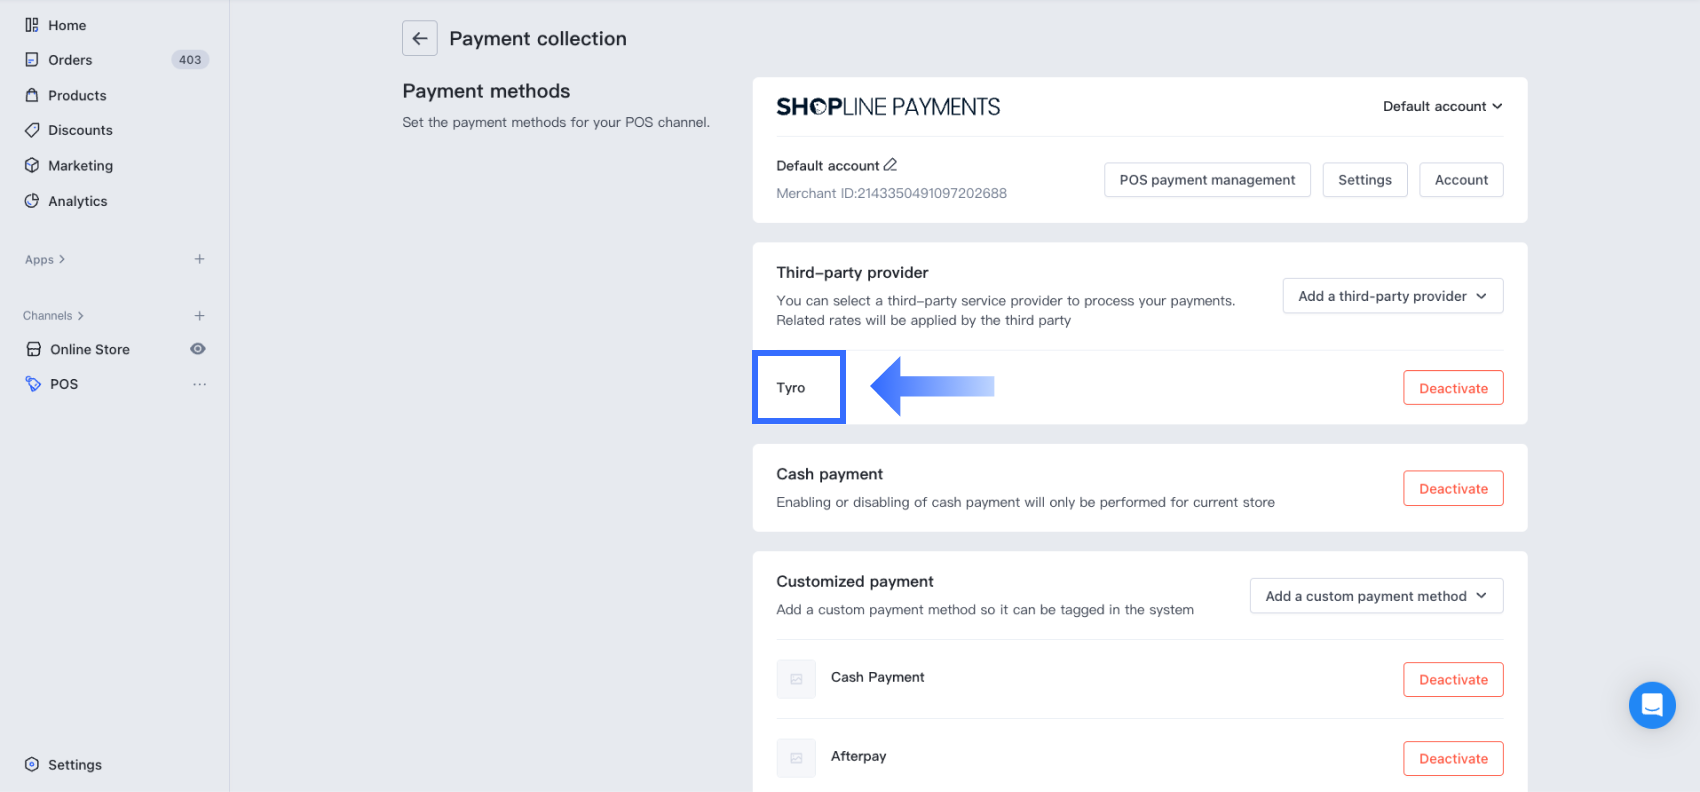Open the POS channel three-dot menu
This screenshot has height=792, width=1700.
[x=200, y=384]
